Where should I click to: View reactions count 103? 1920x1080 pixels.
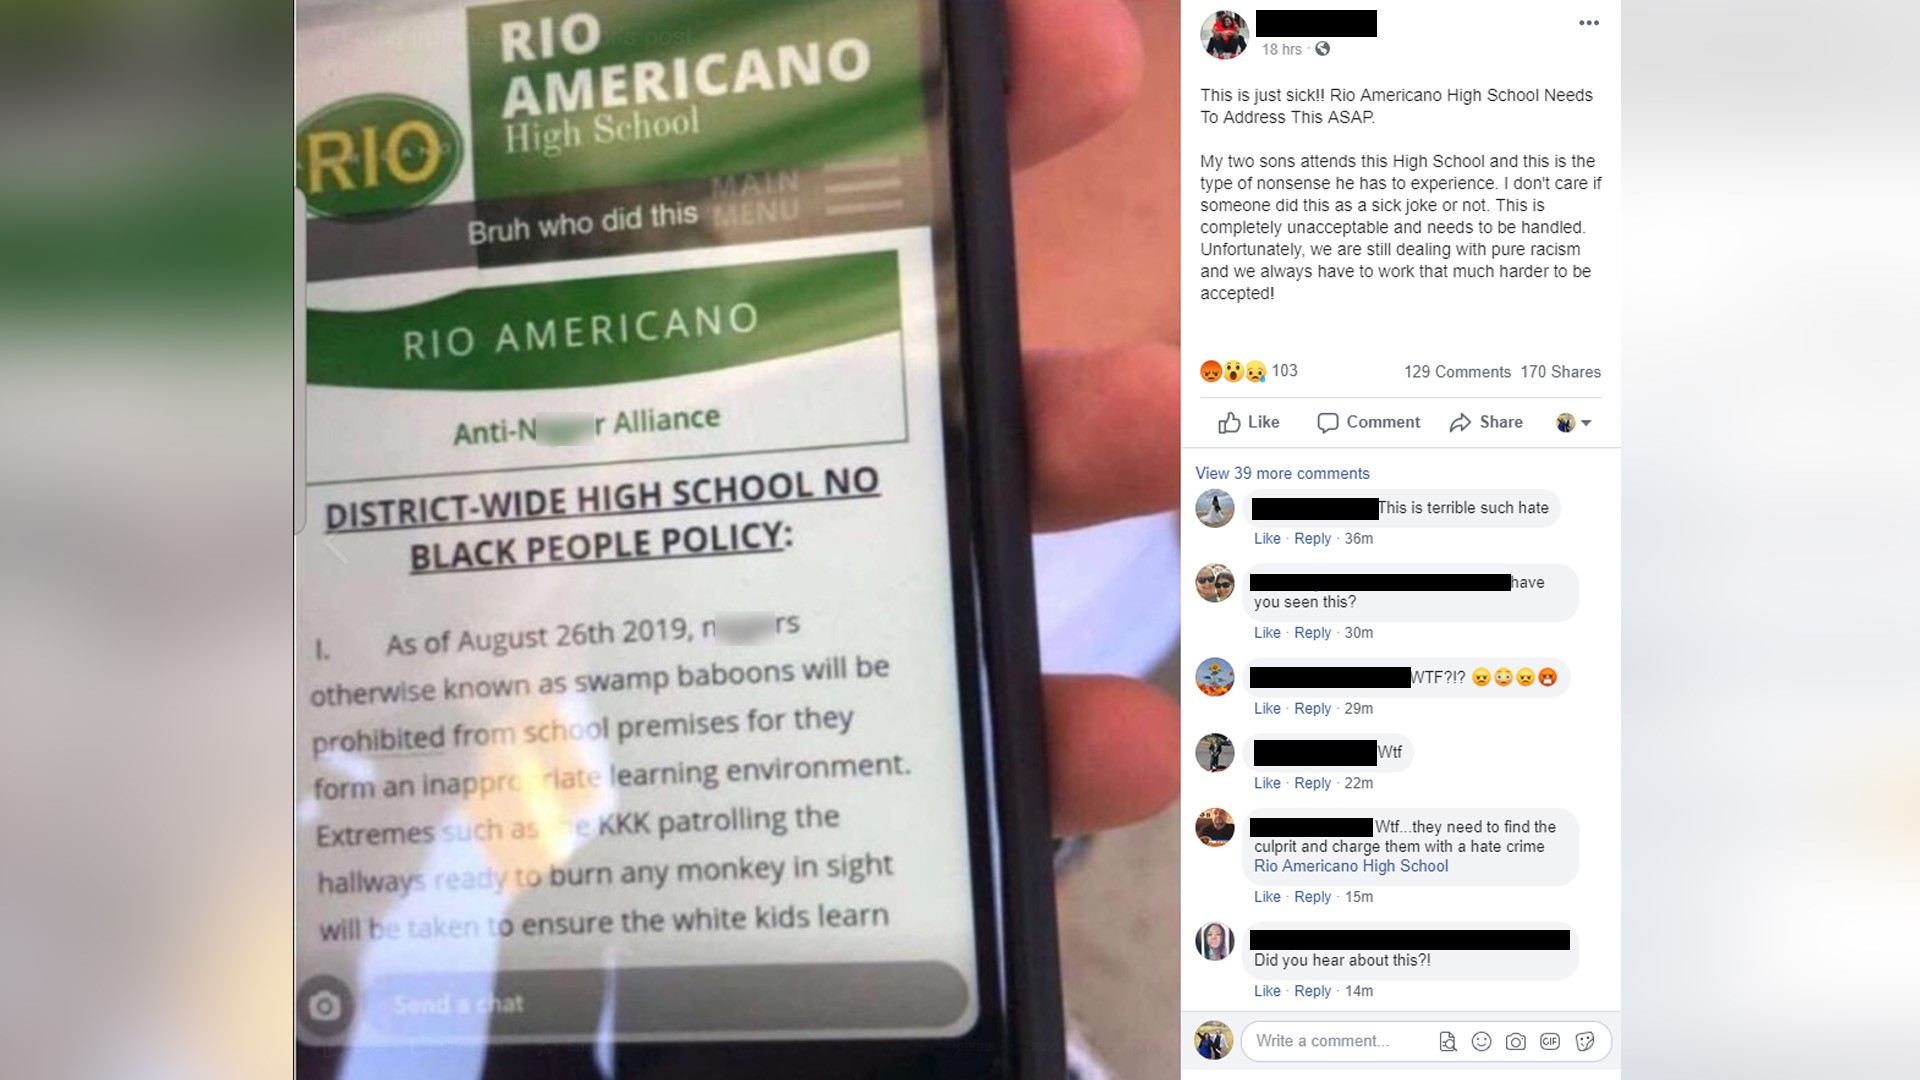(1284, 371)
